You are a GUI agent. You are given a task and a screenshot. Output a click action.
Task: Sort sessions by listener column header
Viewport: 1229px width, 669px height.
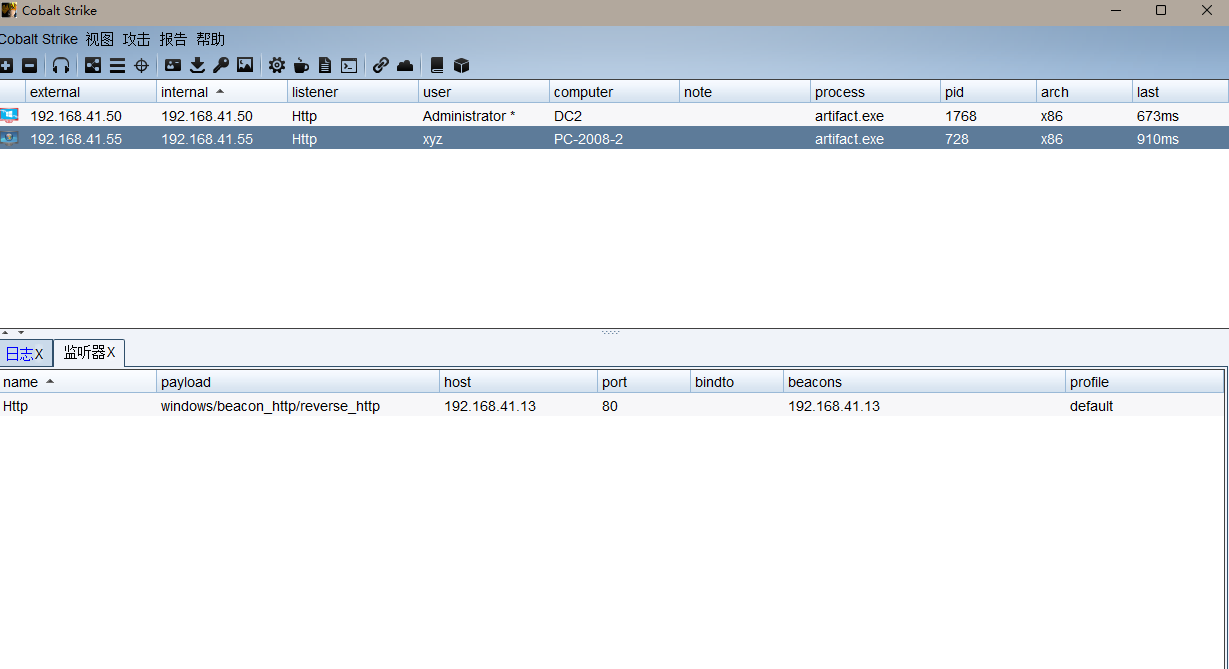click(x=353, y=92)
